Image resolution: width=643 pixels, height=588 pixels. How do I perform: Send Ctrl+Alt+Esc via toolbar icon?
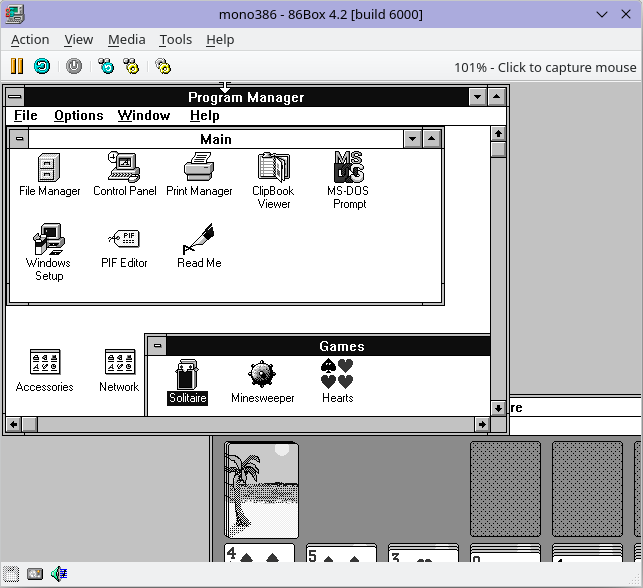(x=131, y=66)
